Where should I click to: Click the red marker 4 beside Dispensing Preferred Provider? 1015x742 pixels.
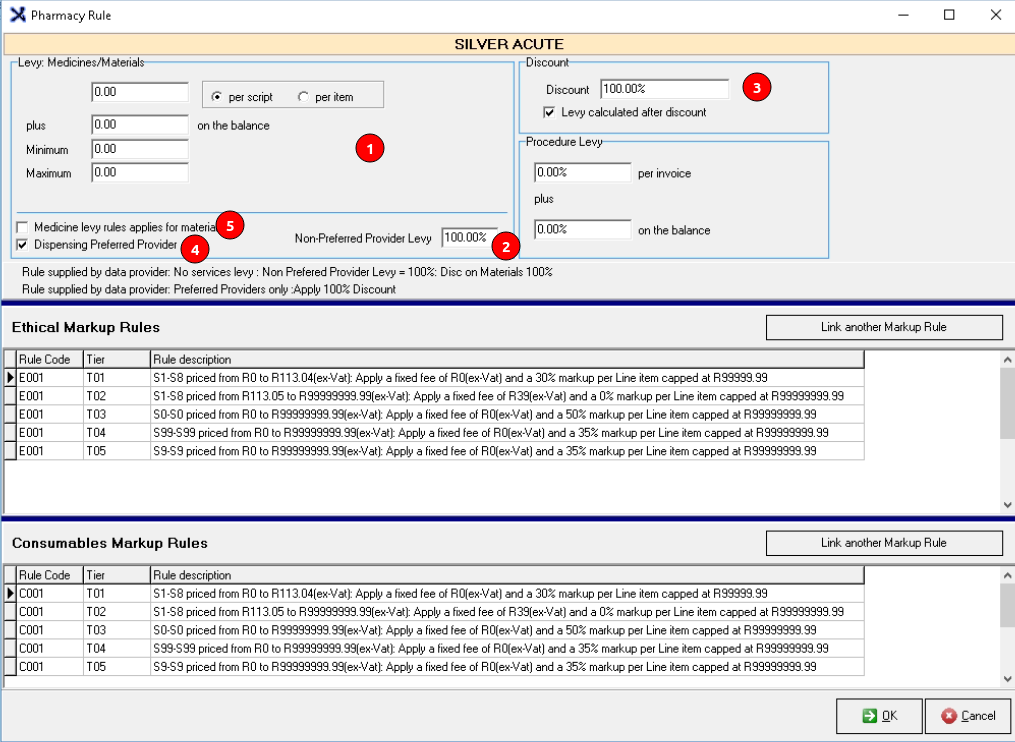coord(195,246)
